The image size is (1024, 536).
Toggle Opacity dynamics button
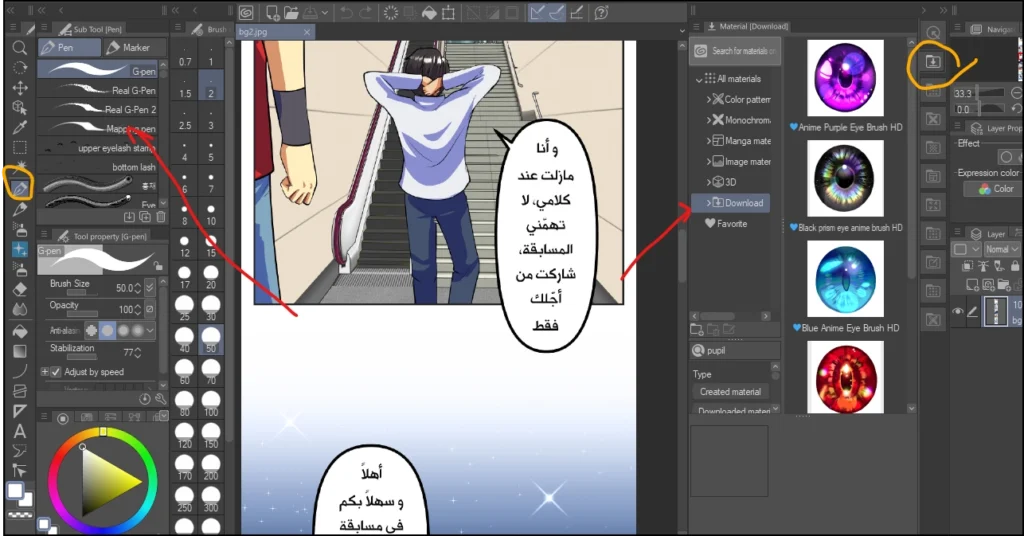(x=150, y=309)
